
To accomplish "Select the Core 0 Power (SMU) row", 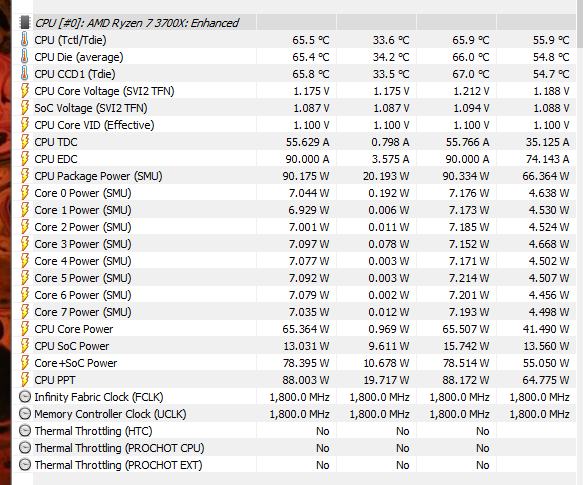I will coord(297,193).
